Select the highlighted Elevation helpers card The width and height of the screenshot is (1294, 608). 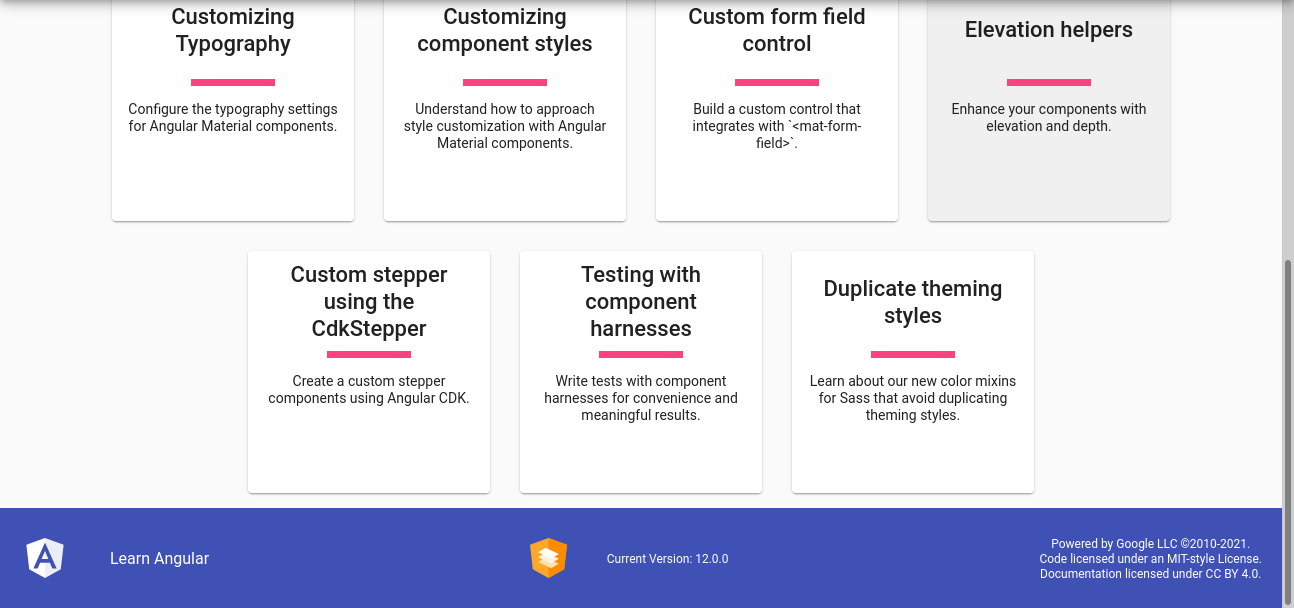point(1048,110)
